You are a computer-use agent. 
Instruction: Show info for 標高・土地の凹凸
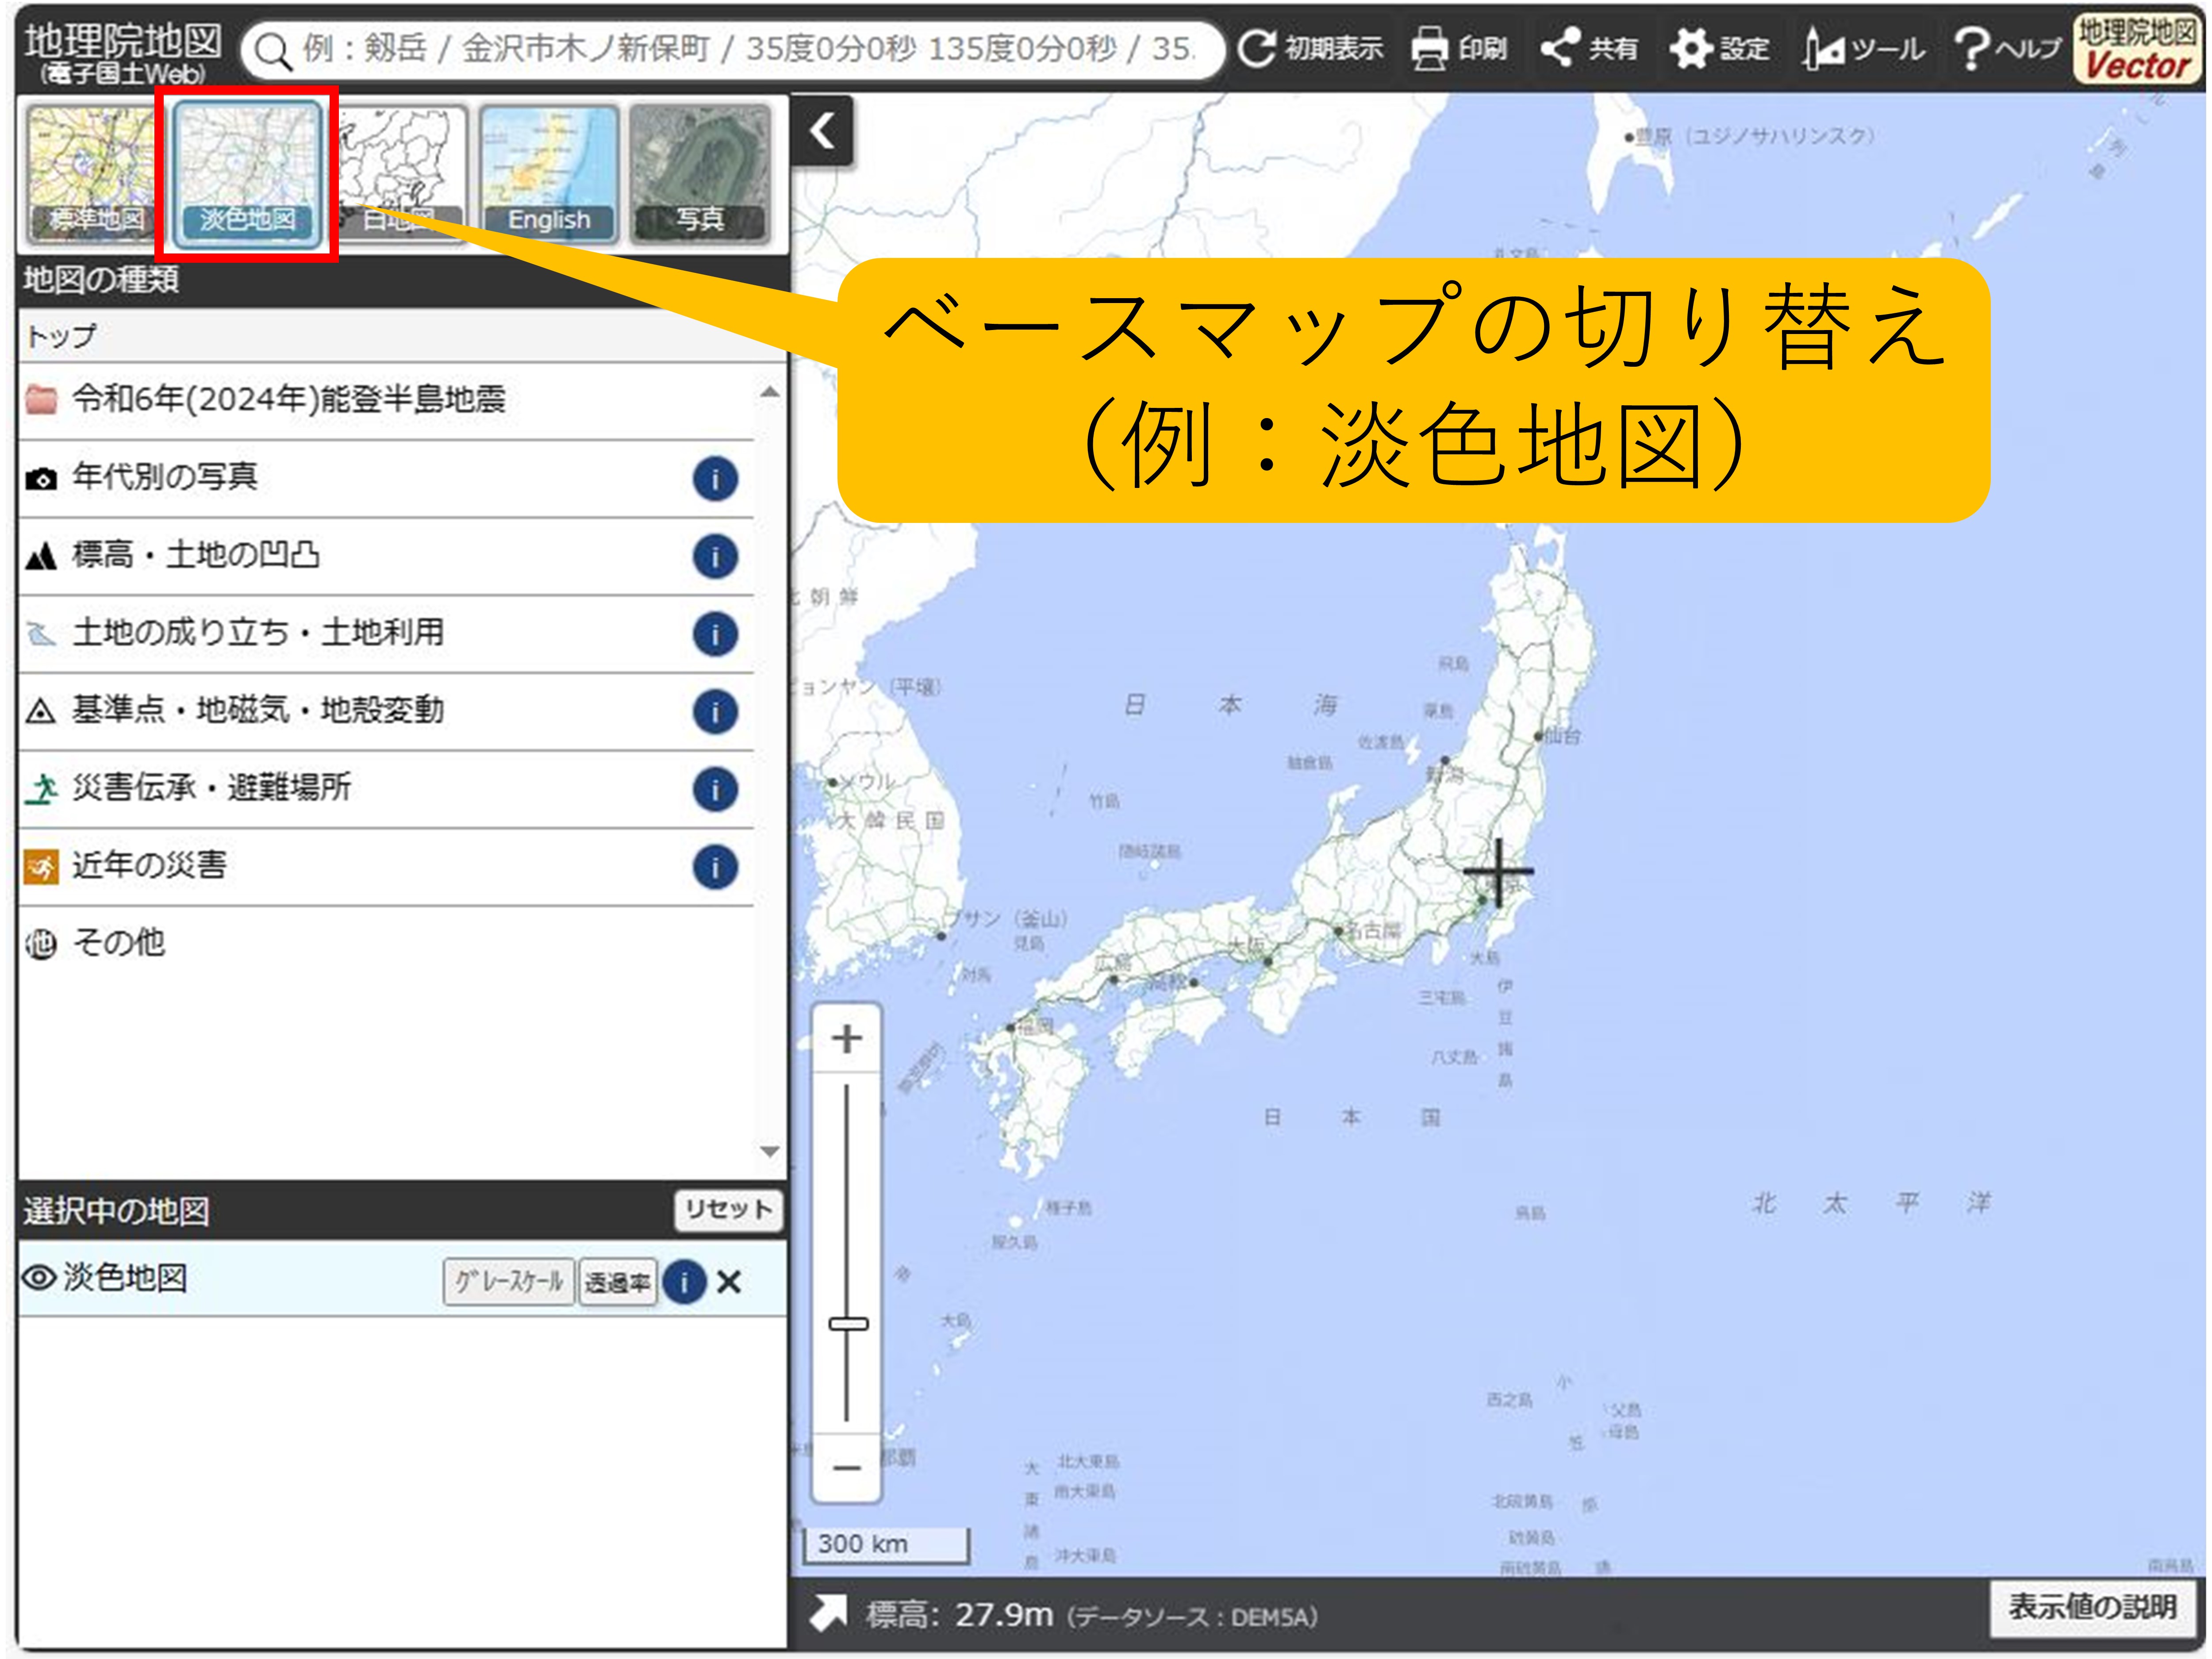[715, 557]
